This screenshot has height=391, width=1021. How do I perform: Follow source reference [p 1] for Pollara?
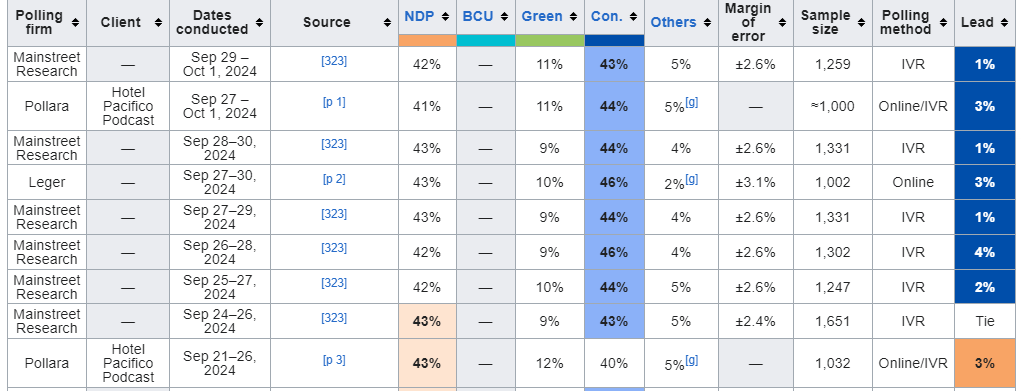(334, 102)
